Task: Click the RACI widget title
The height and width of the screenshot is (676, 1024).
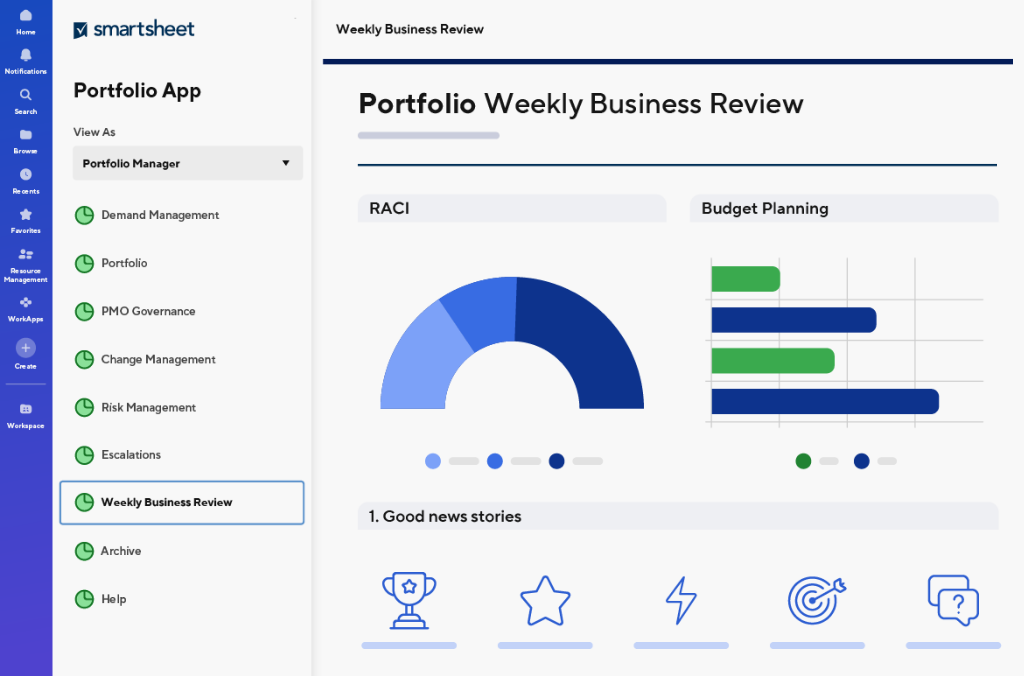Action: point(389,208)
